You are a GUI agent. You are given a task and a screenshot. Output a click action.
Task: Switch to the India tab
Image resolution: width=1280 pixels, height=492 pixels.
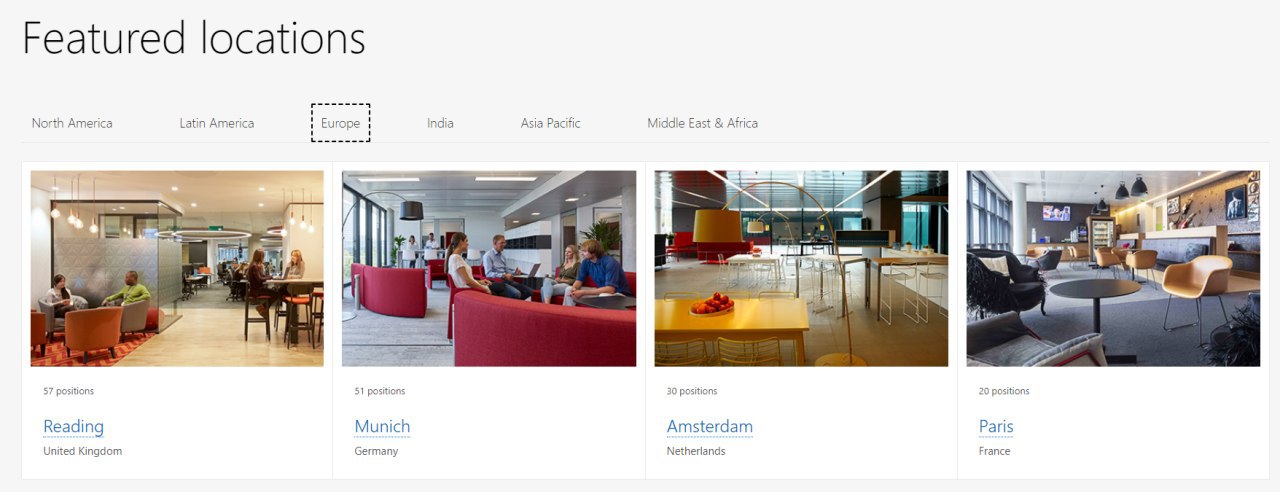pyautogui.click(x=440, y=123)
